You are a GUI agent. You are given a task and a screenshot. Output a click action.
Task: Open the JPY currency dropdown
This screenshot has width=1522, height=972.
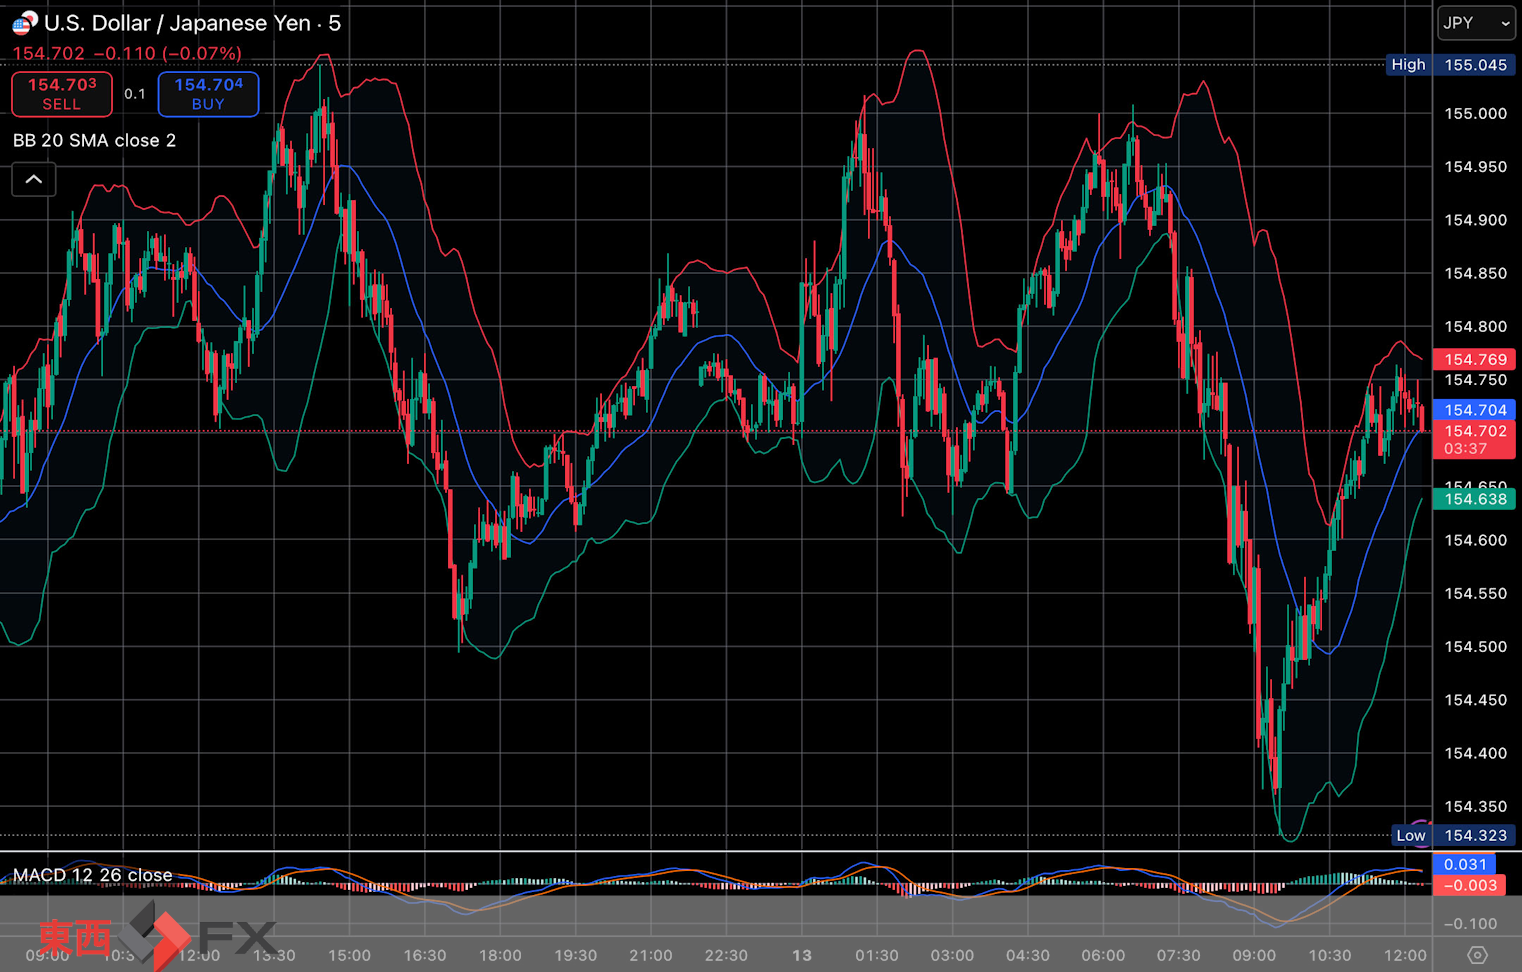[1475, 23]
